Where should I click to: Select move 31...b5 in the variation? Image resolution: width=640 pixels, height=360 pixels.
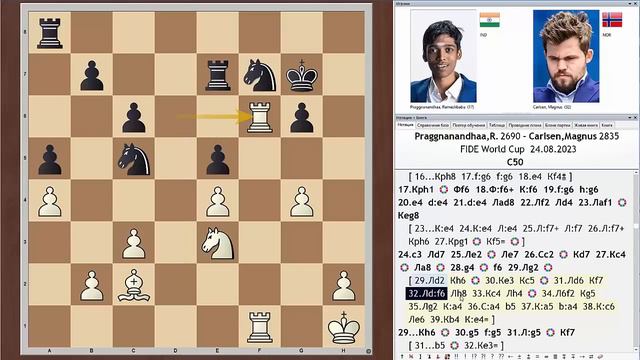click(431, 345)
